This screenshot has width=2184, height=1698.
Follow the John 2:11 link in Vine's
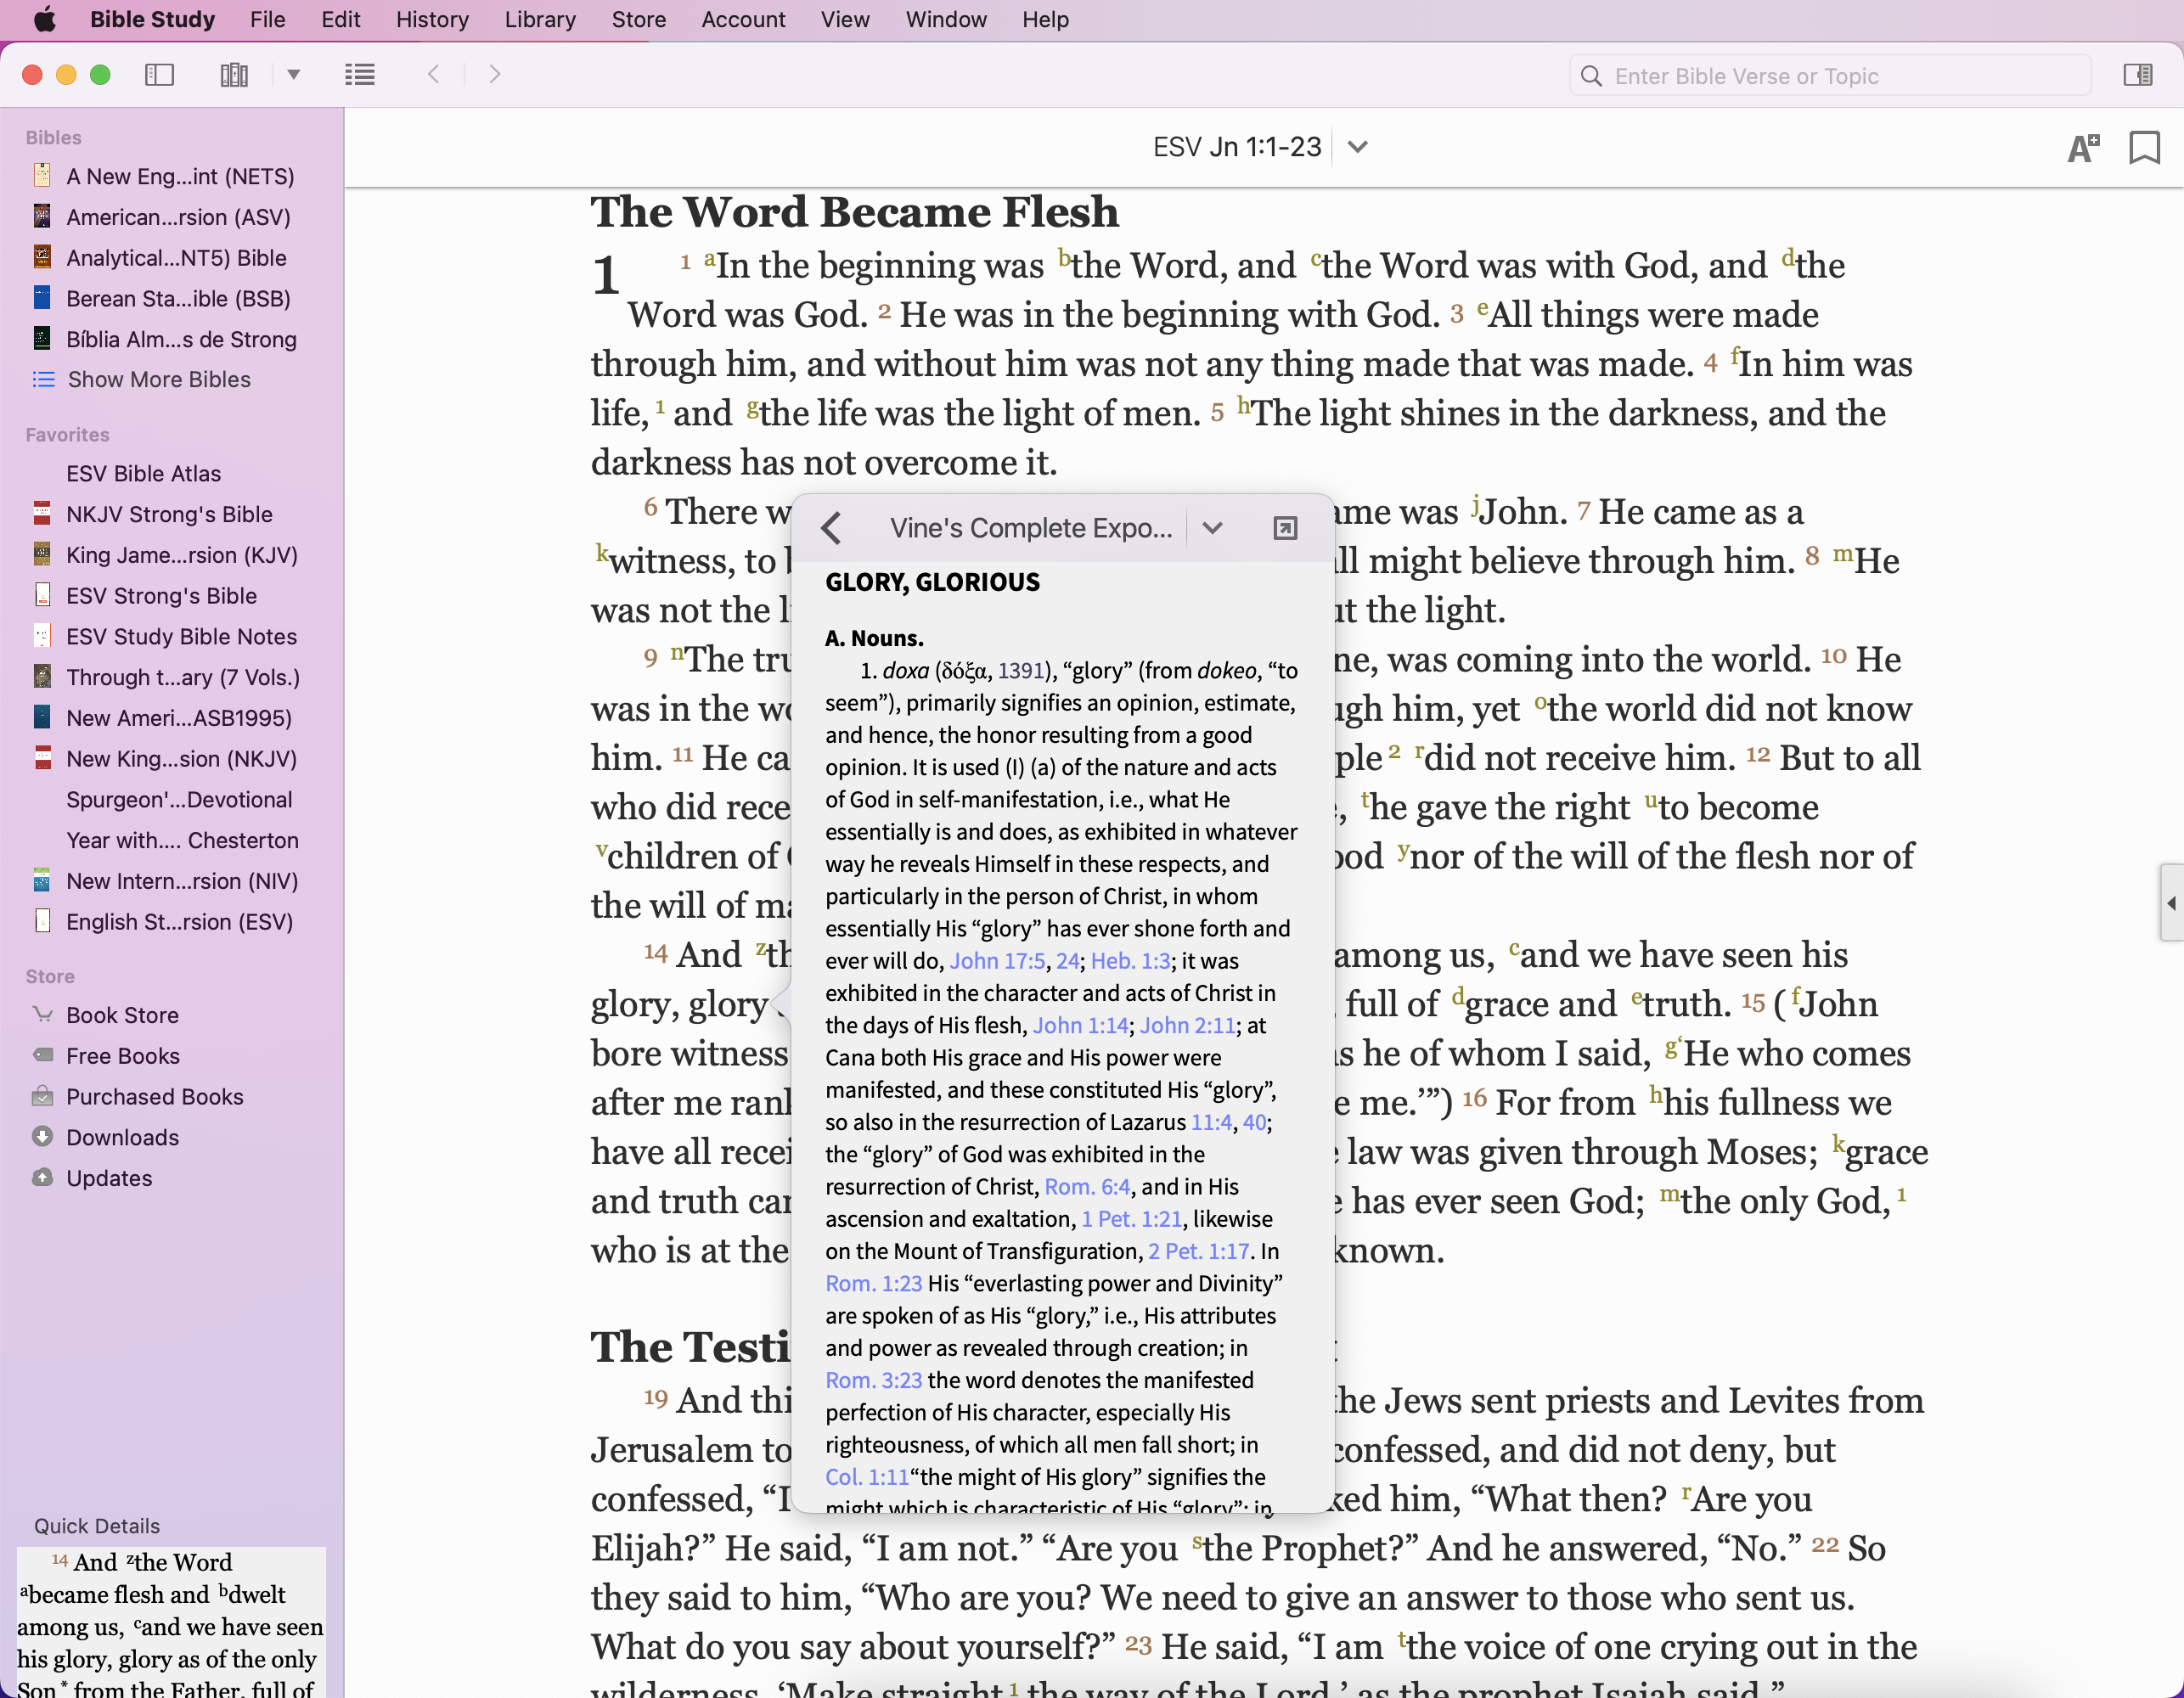pos(1188,1026)
